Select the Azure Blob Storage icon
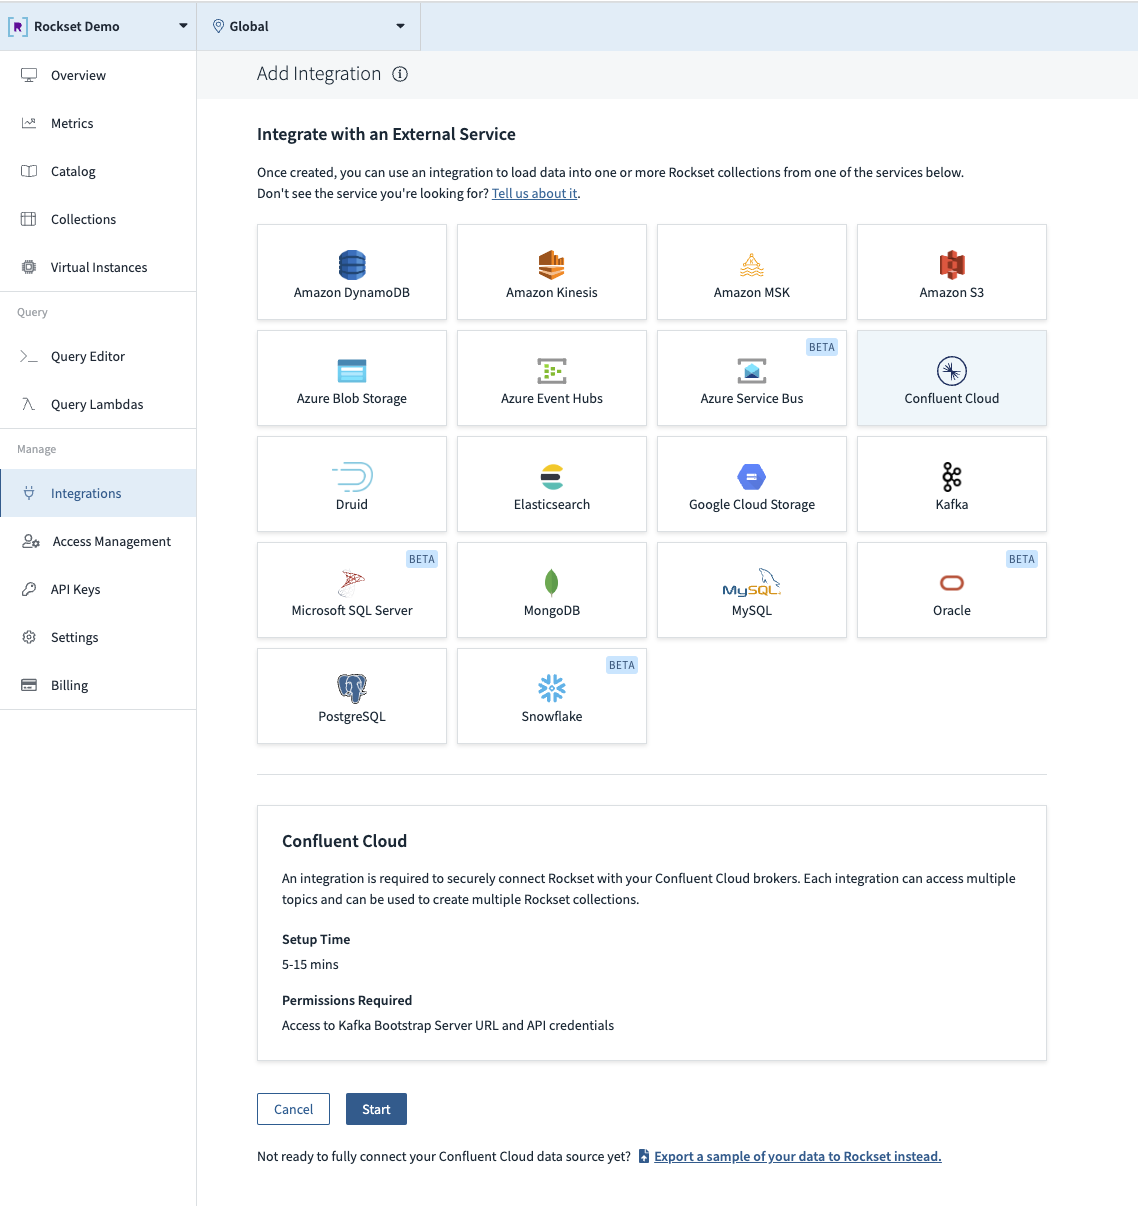 352,371
